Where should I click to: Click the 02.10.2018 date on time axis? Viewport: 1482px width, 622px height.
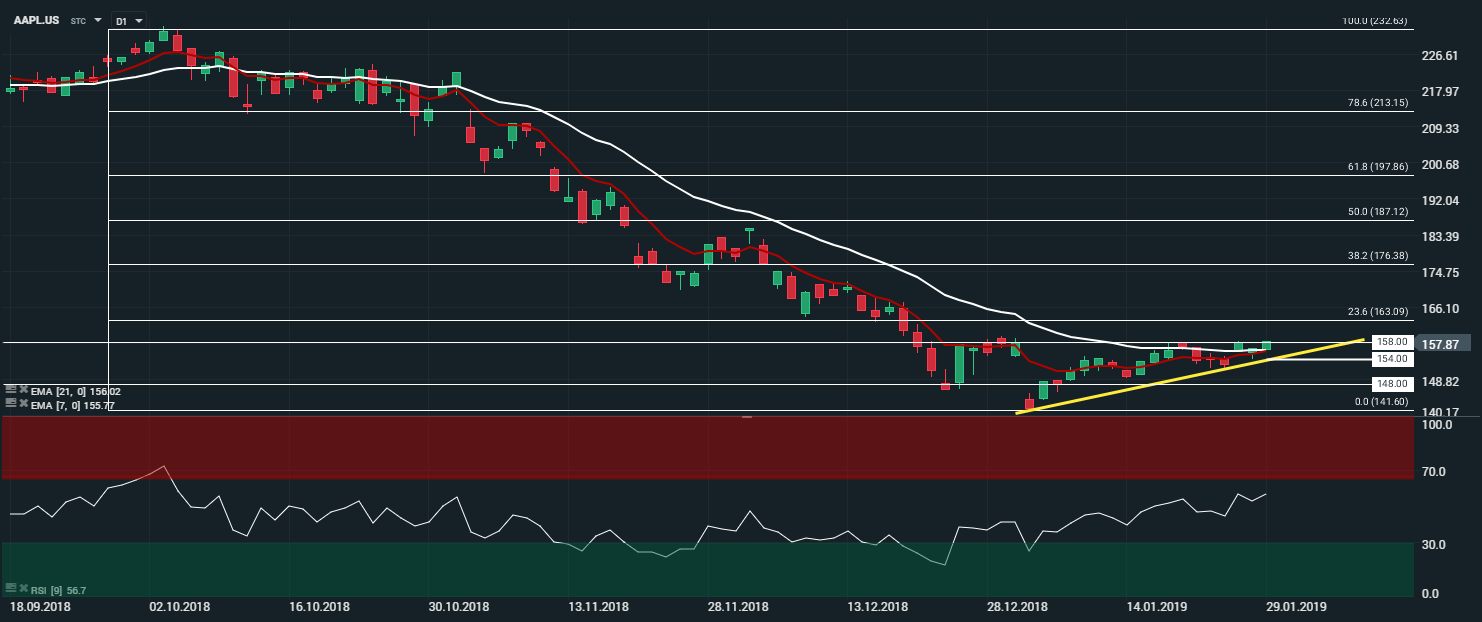click(x=178, y=607)
